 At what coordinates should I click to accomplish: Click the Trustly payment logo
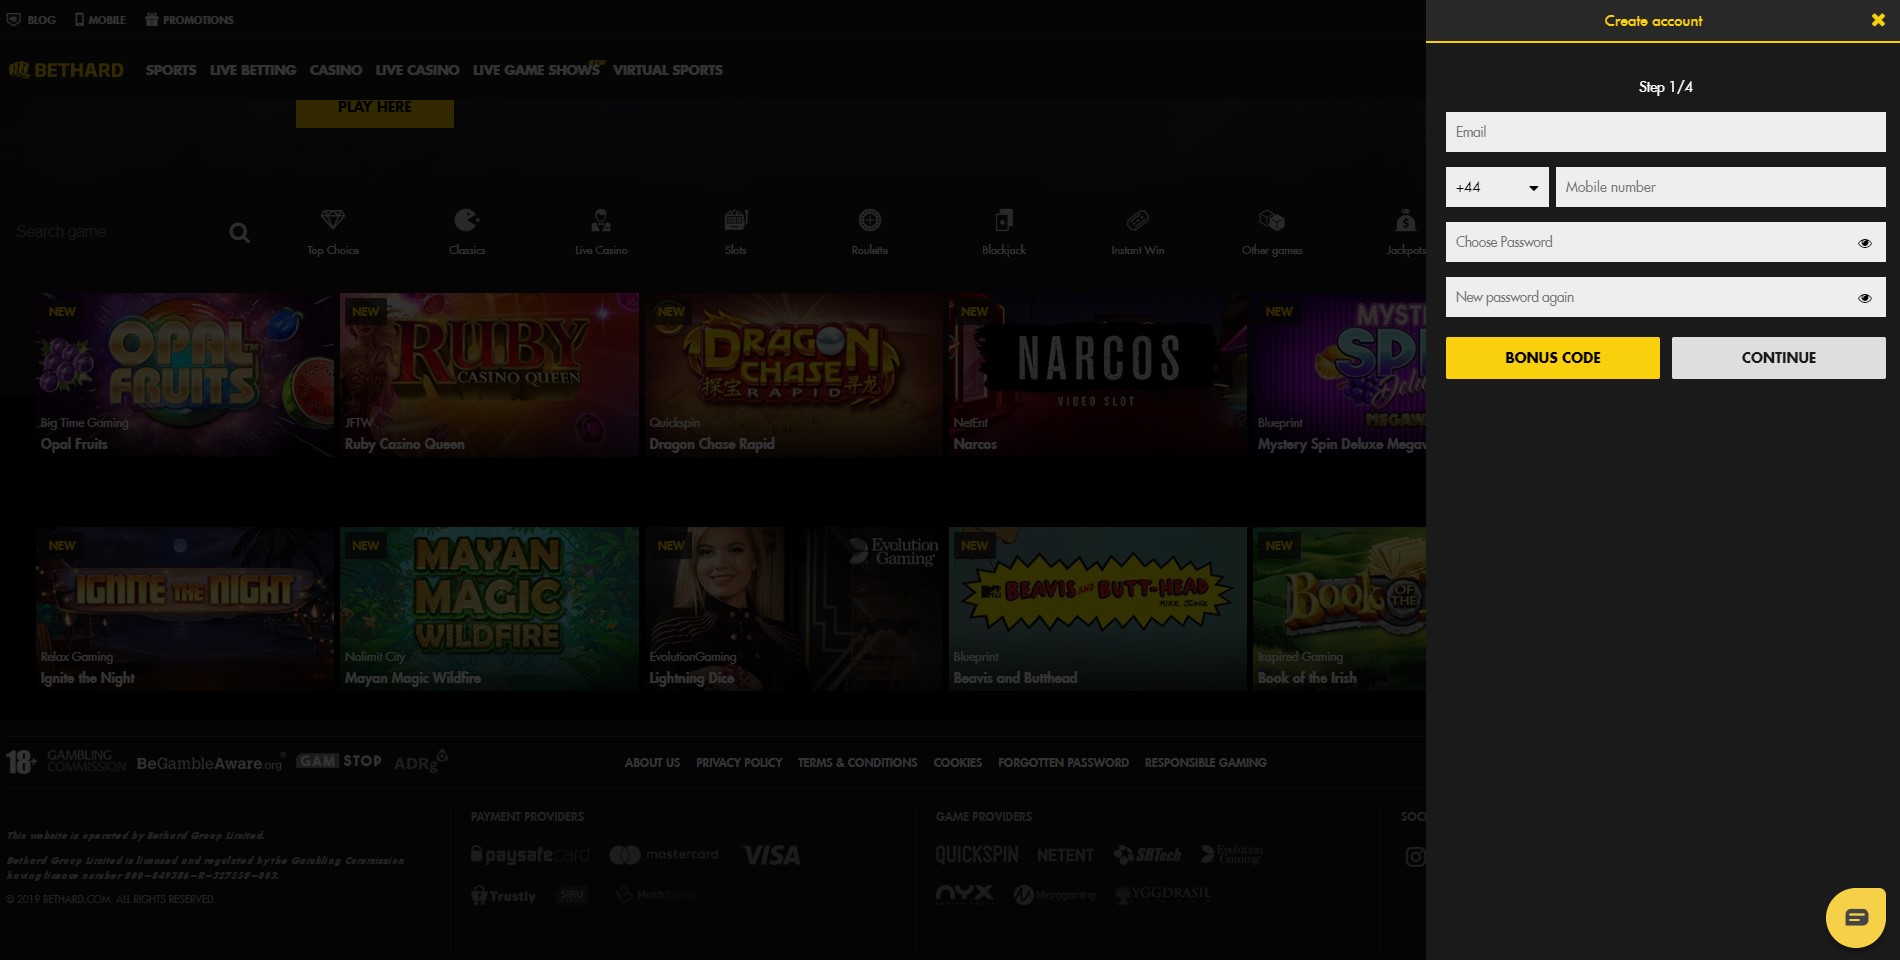pyautogui.click(x=504, y=896)
